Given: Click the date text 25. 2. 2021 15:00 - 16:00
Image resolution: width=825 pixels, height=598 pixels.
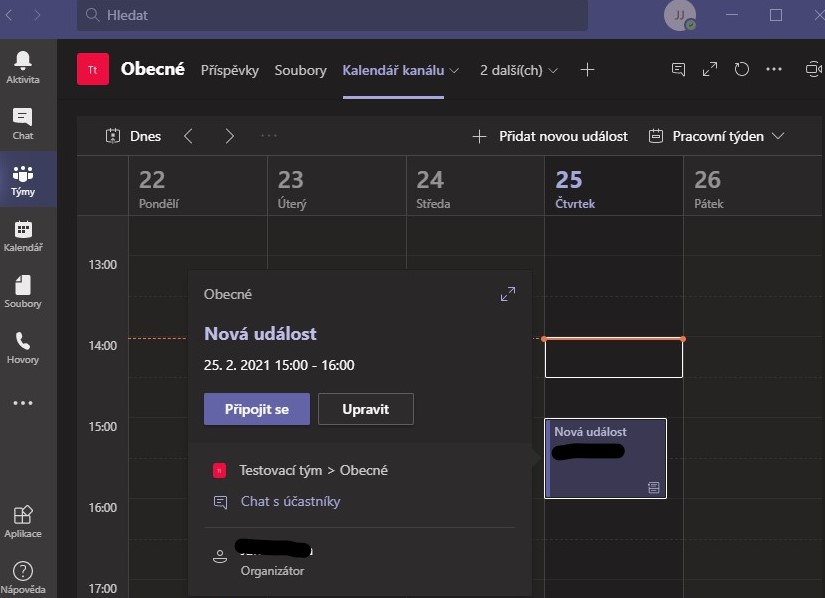Looking at the screenshot, I should click(279, 365).
